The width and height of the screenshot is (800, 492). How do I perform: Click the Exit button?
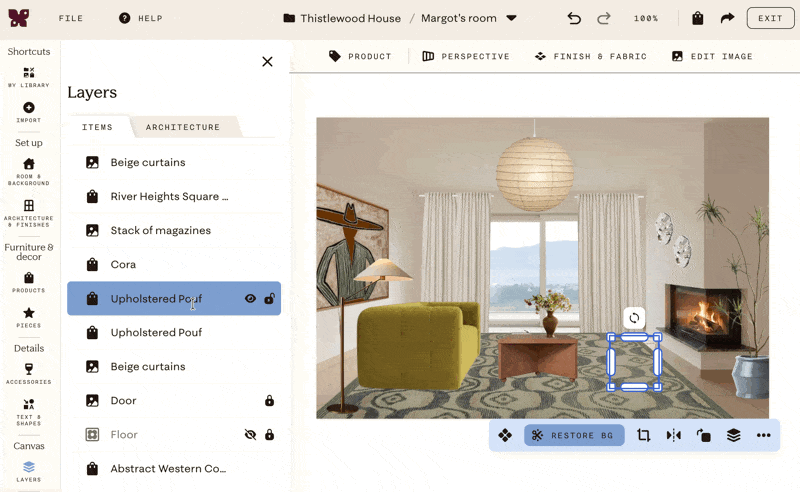(x=770, y=18)
